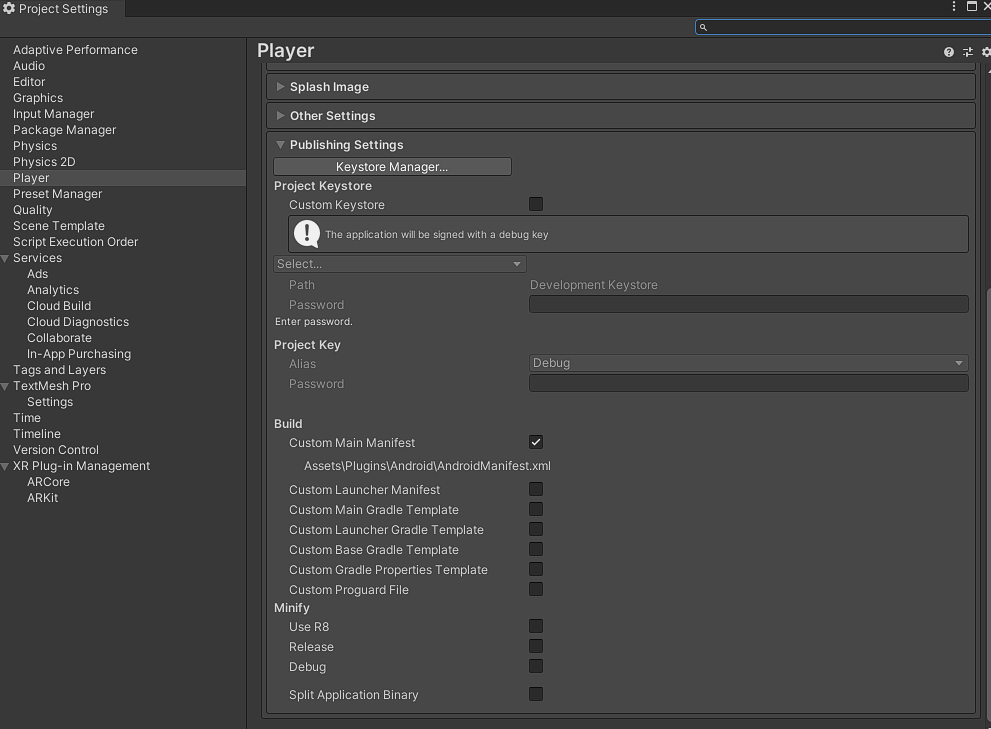Click the debug key warning info icon
Screen dimensions: 991x729
click(305, 234)
